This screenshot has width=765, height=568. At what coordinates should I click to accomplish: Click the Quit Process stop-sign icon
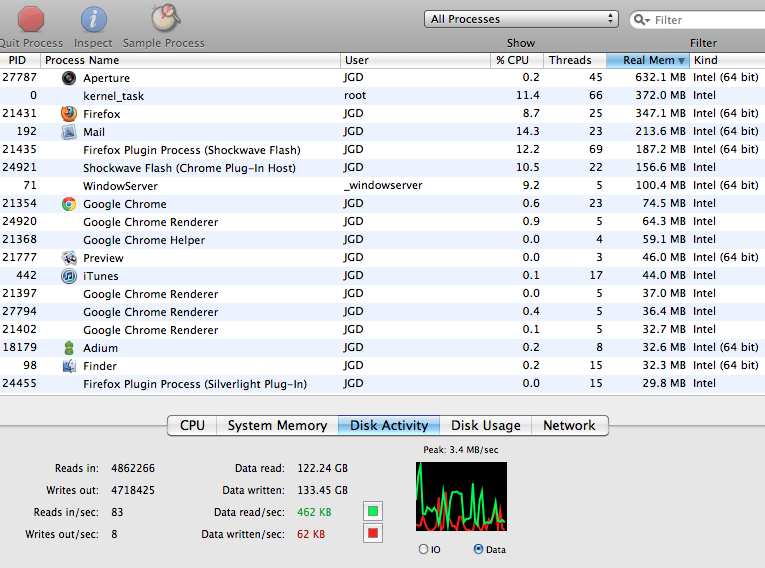31,19
